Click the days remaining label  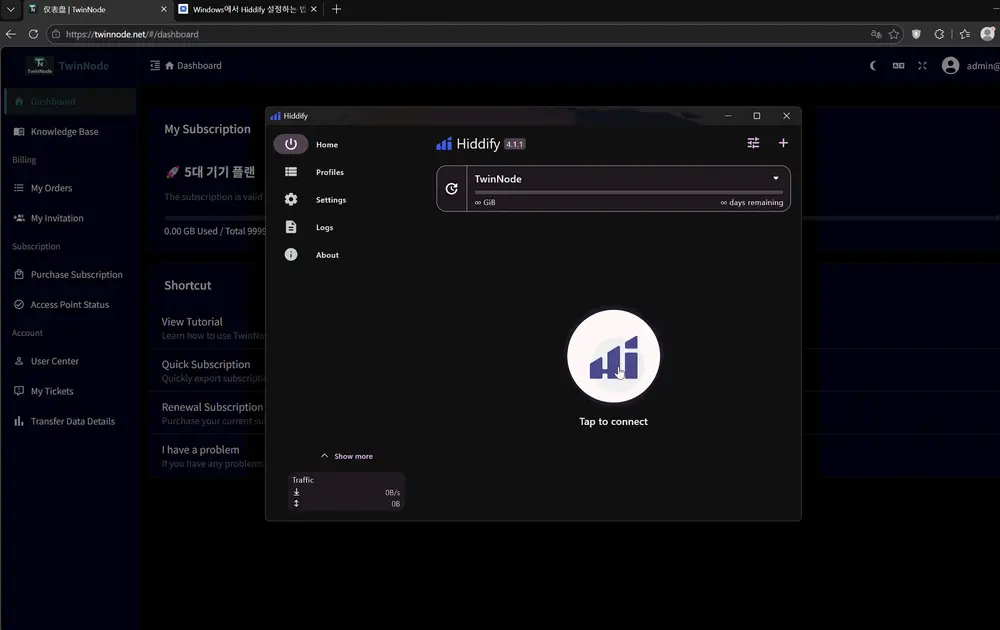pyautogui.click(x=751, y=202)
